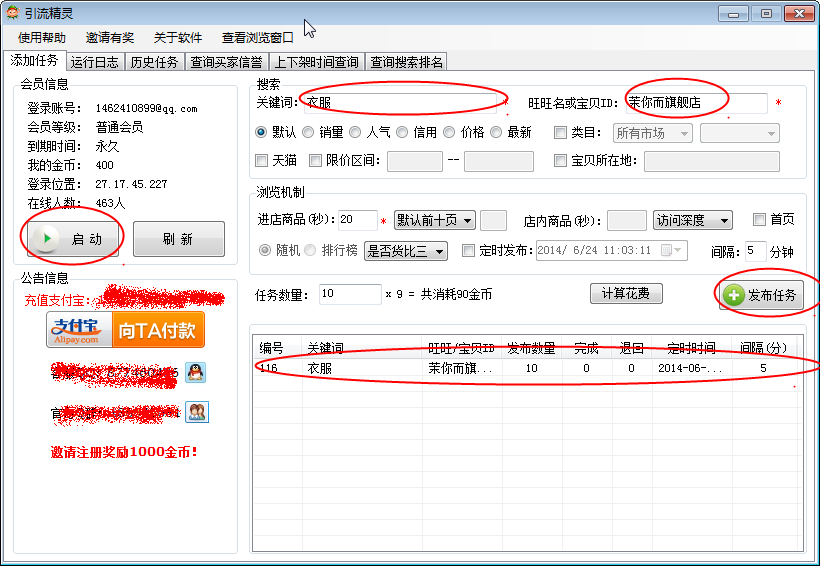Choose the 价格 sort radio button
820x566 pixels.
(449, 132)
